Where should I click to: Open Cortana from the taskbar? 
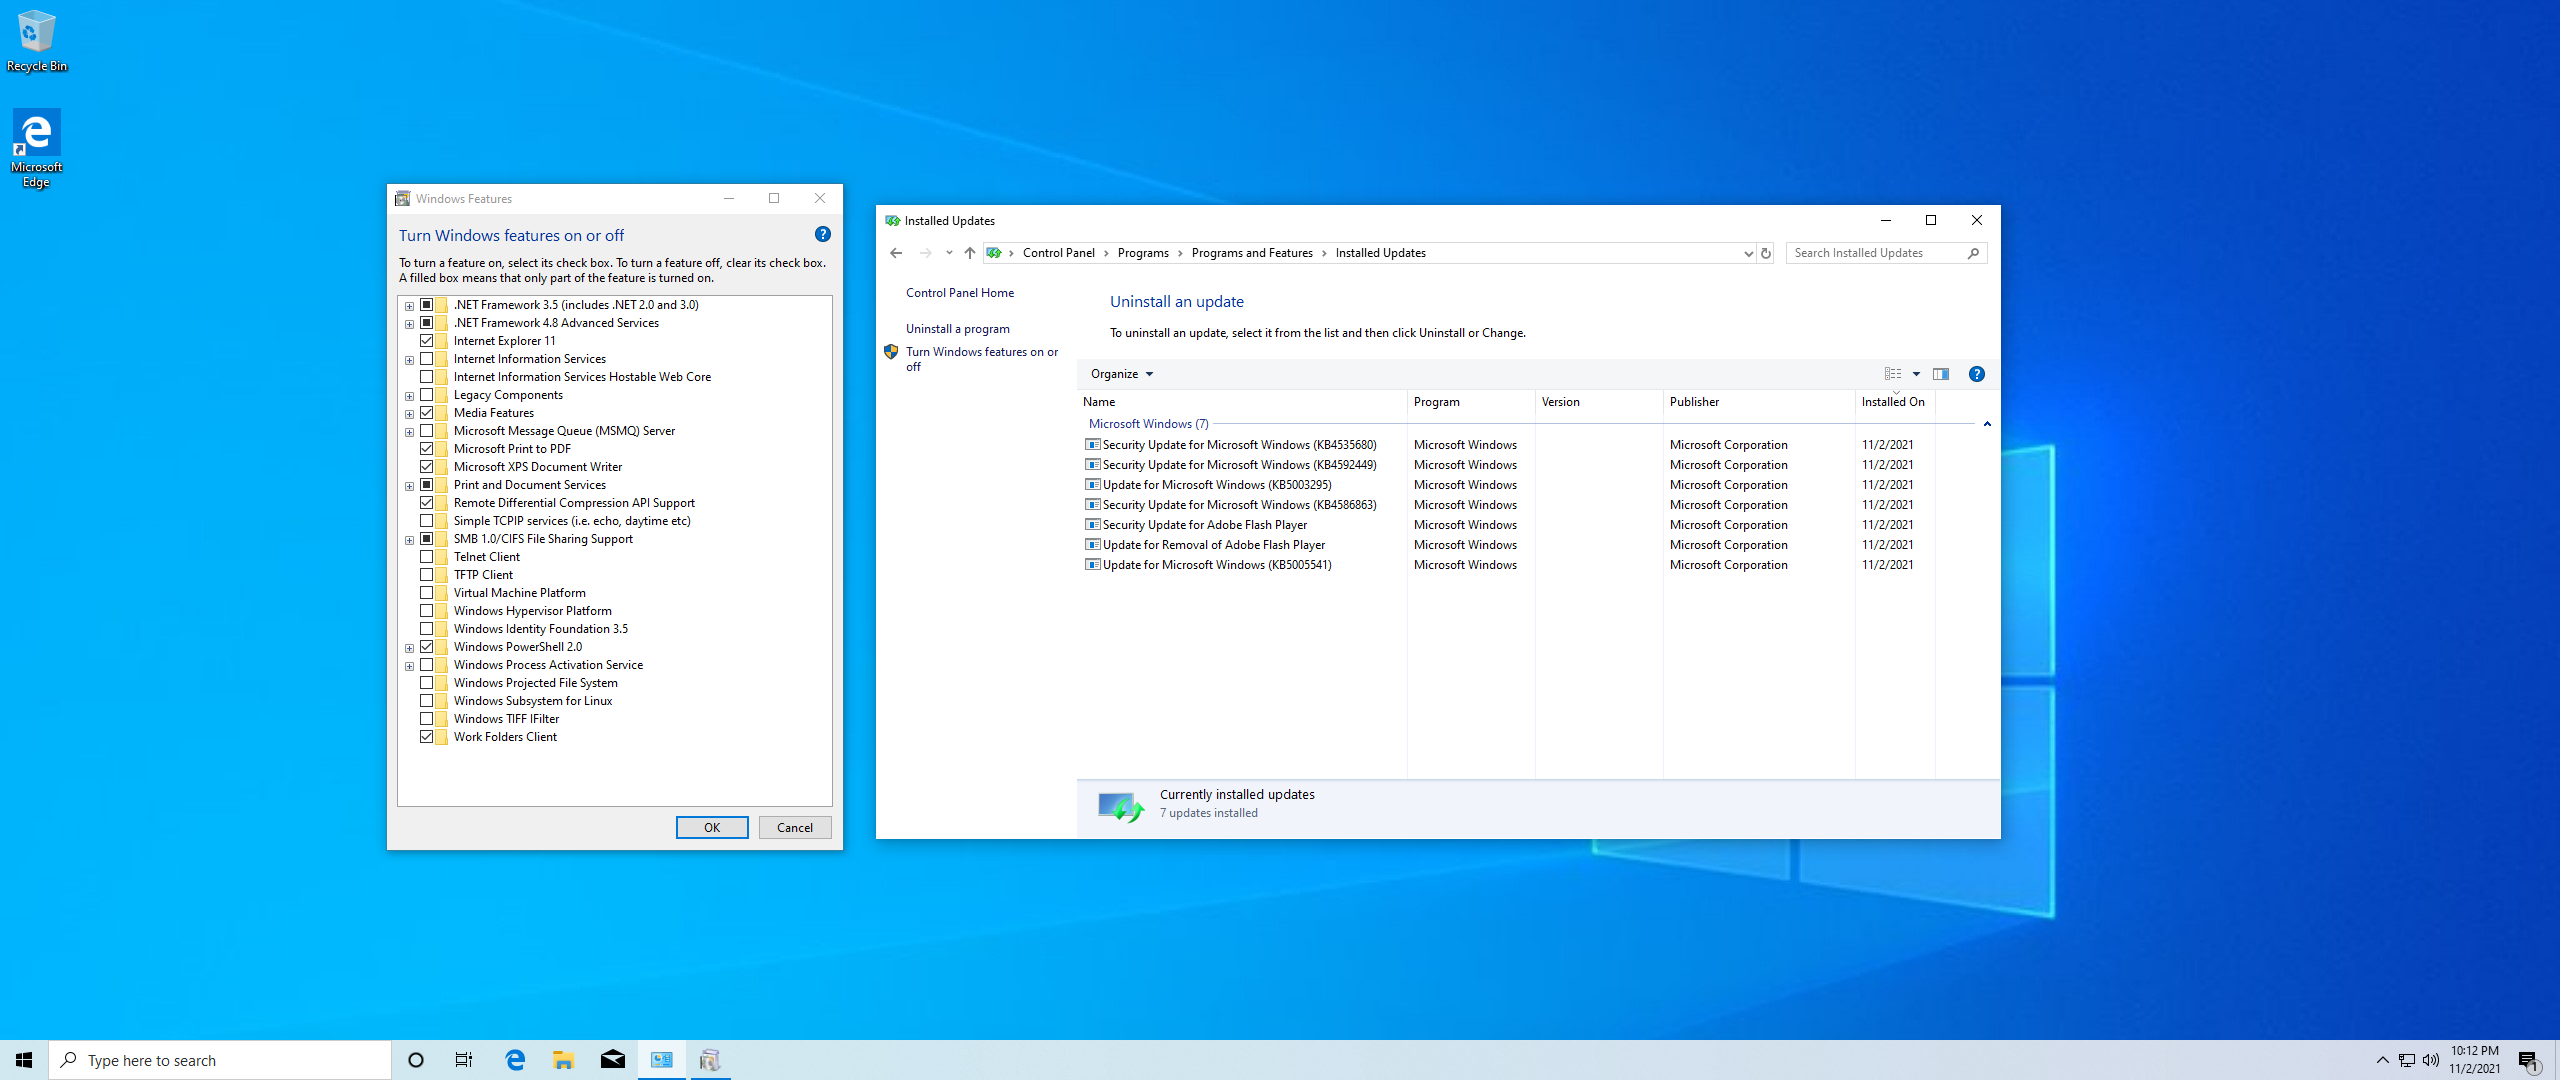pos(416,1060)
